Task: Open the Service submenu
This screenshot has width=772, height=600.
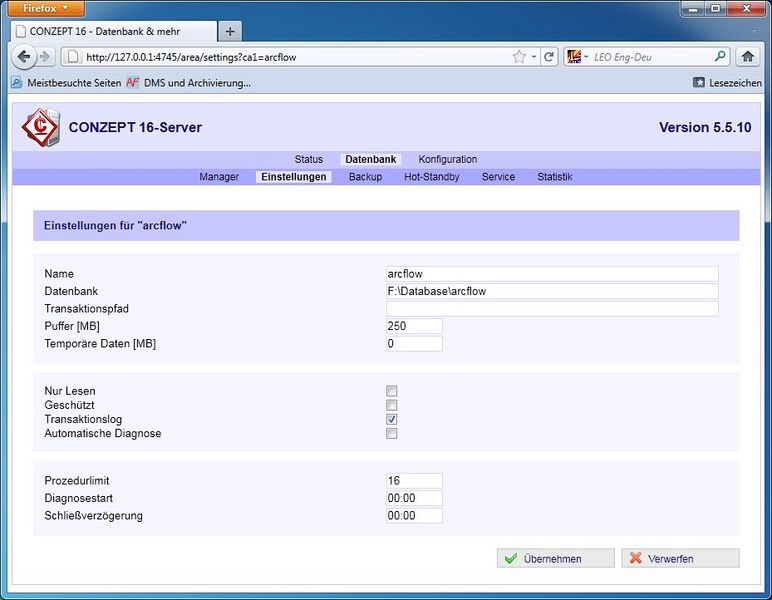Action: [x=498, y=177]
